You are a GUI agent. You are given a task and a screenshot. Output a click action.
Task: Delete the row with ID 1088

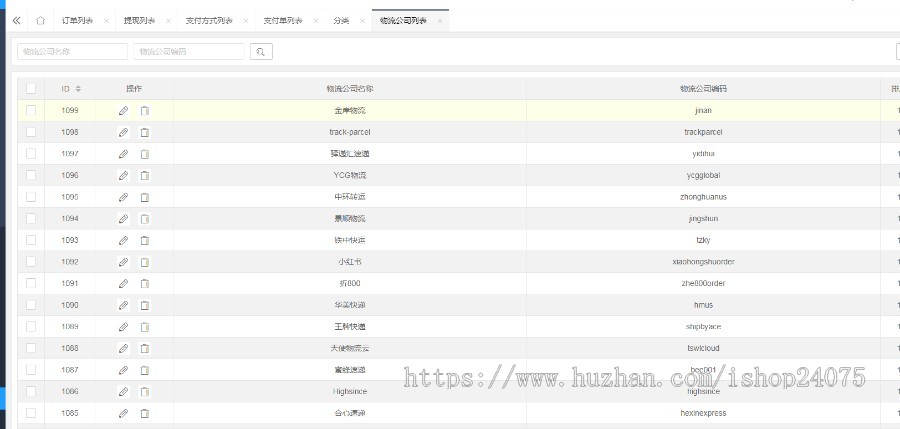click(145, 349)
